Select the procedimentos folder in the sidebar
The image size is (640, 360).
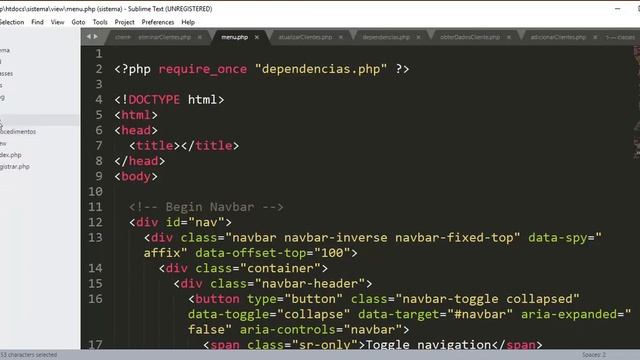(x=18, y=131)
